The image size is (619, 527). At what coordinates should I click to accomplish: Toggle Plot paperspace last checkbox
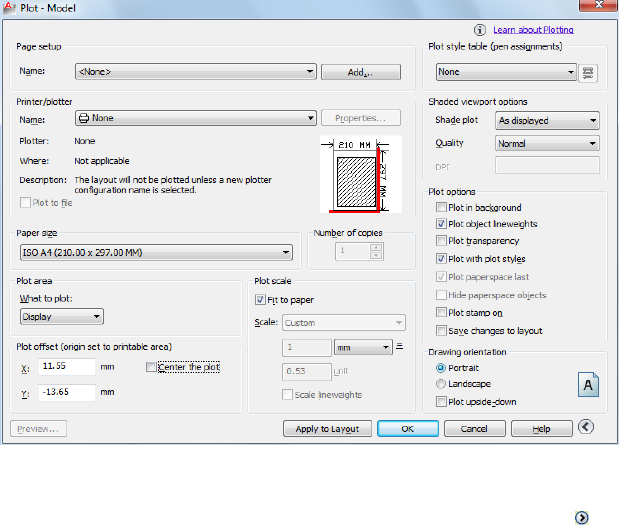[x=441, y=277]
